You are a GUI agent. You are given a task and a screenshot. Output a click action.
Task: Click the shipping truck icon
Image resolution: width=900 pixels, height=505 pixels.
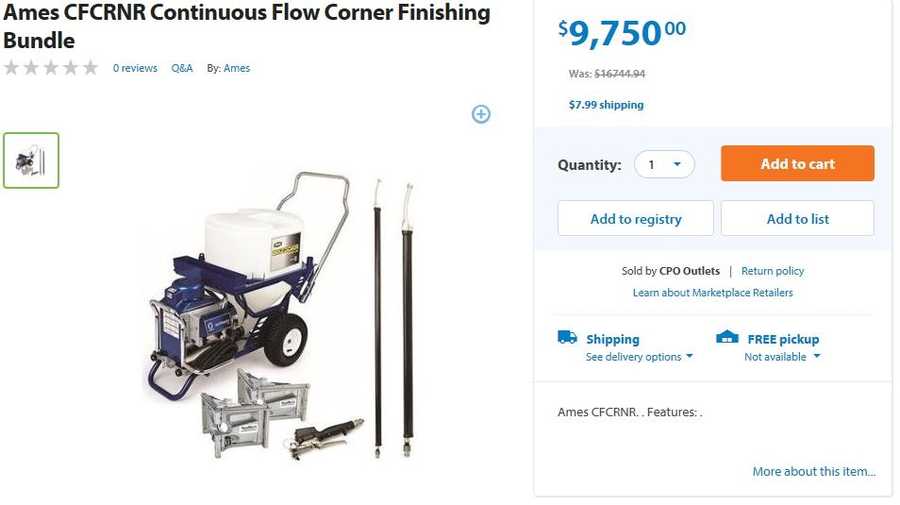[567, 338]
